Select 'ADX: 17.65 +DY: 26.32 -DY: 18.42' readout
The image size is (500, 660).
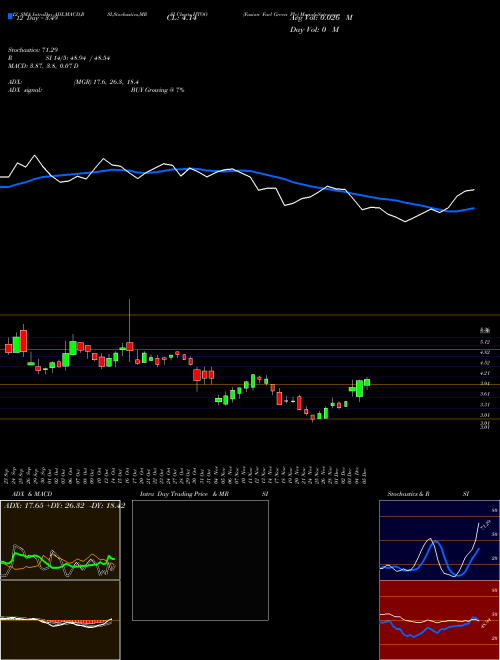[x=64, y=506]
